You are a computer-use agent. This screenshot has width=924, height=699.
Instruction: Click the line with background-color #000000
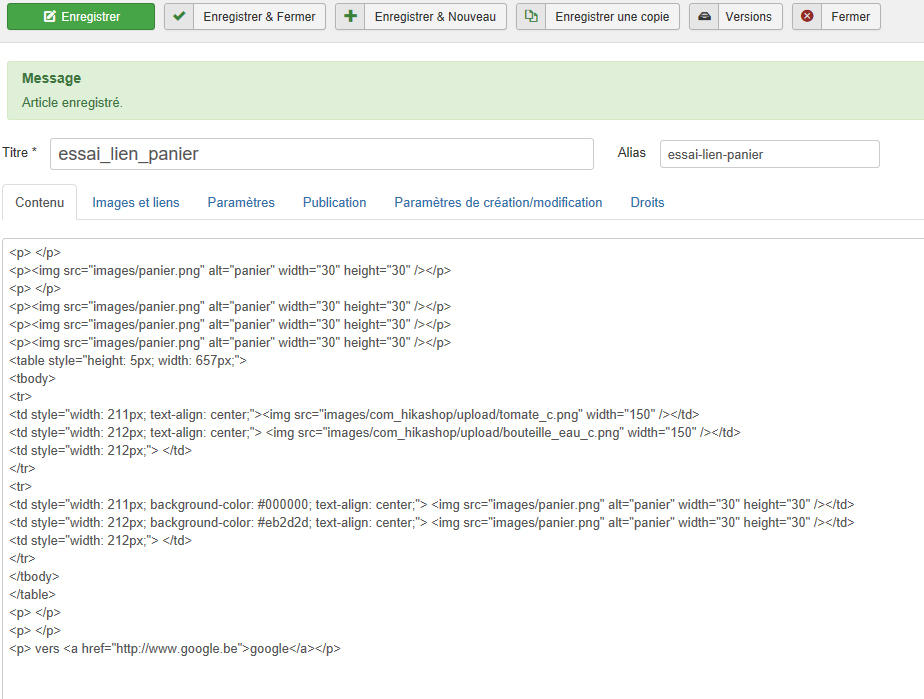coord(431,505)
